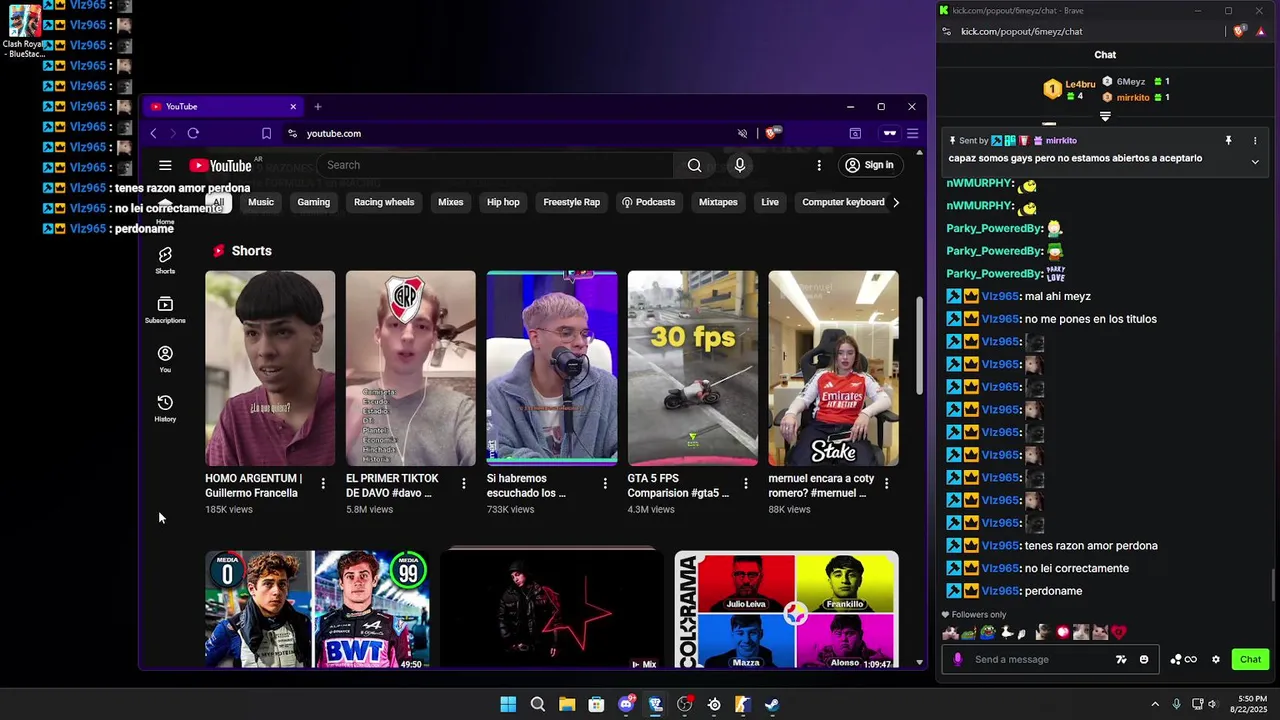Click the Kick chat scrollbar
The image size is (1280, 720).
pyautogui.click(x=1273, y=583)
